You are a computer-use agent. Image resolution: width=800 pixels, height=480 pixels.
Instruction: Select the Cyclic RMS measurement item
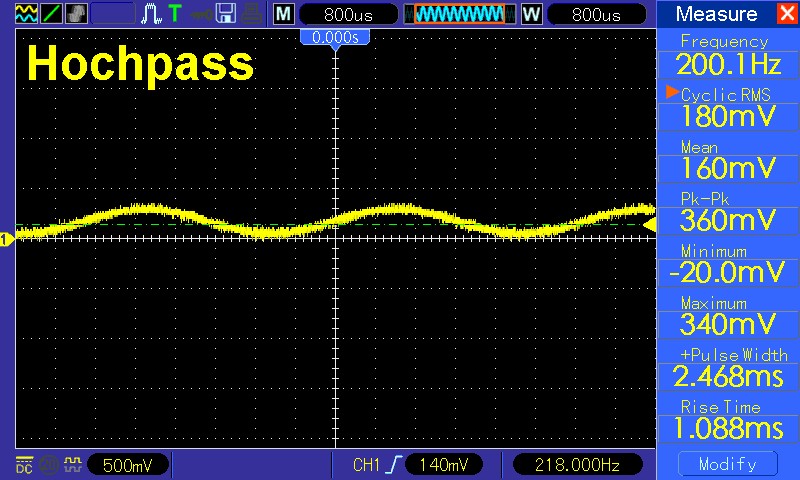727,105
